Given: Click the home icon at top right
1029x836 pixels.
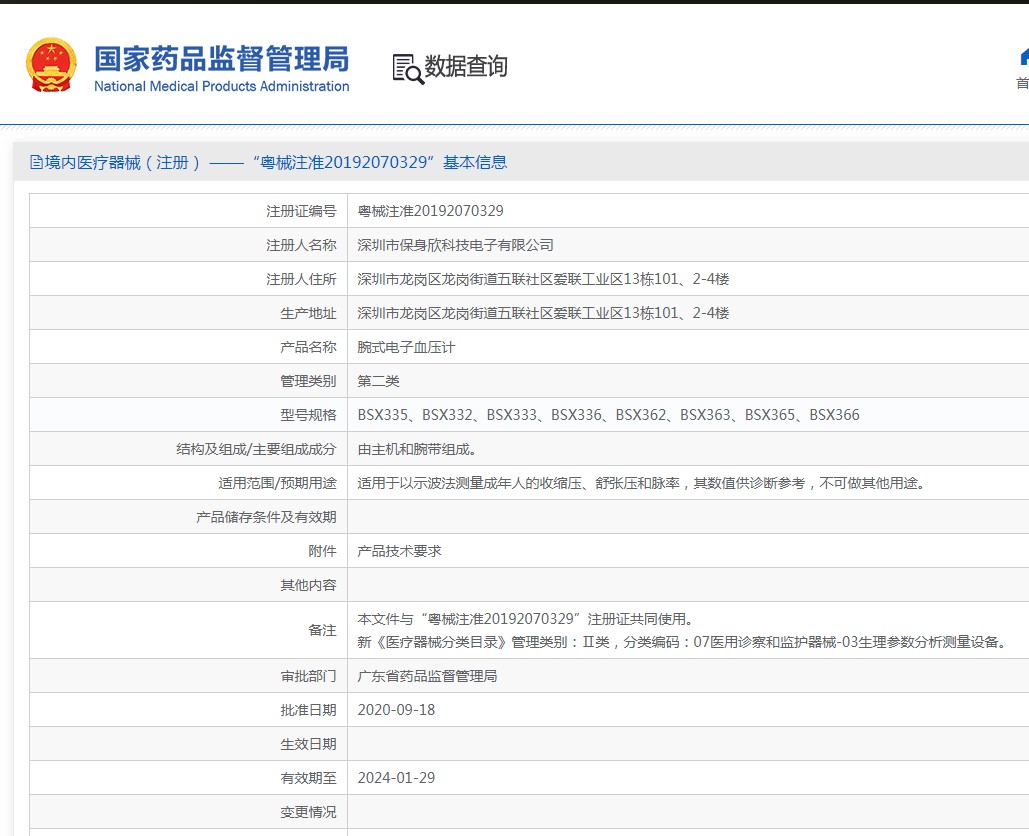Looking at the screenshot, I should pos(1024,57).
